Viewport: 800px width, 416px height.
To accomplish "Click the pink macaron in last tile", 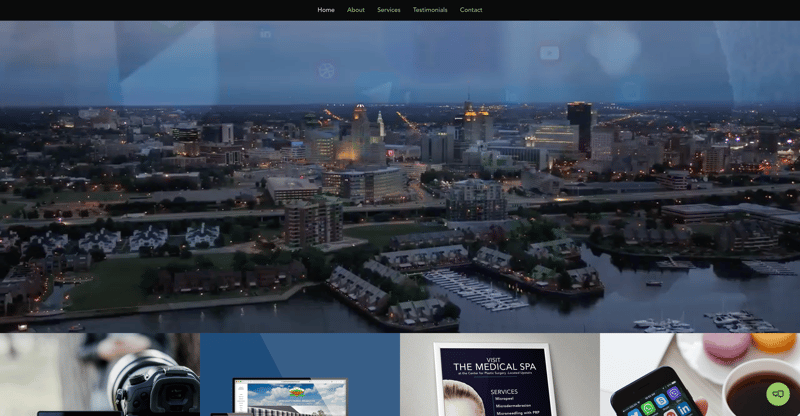I will pyautogui.click(x=725, y=346).
